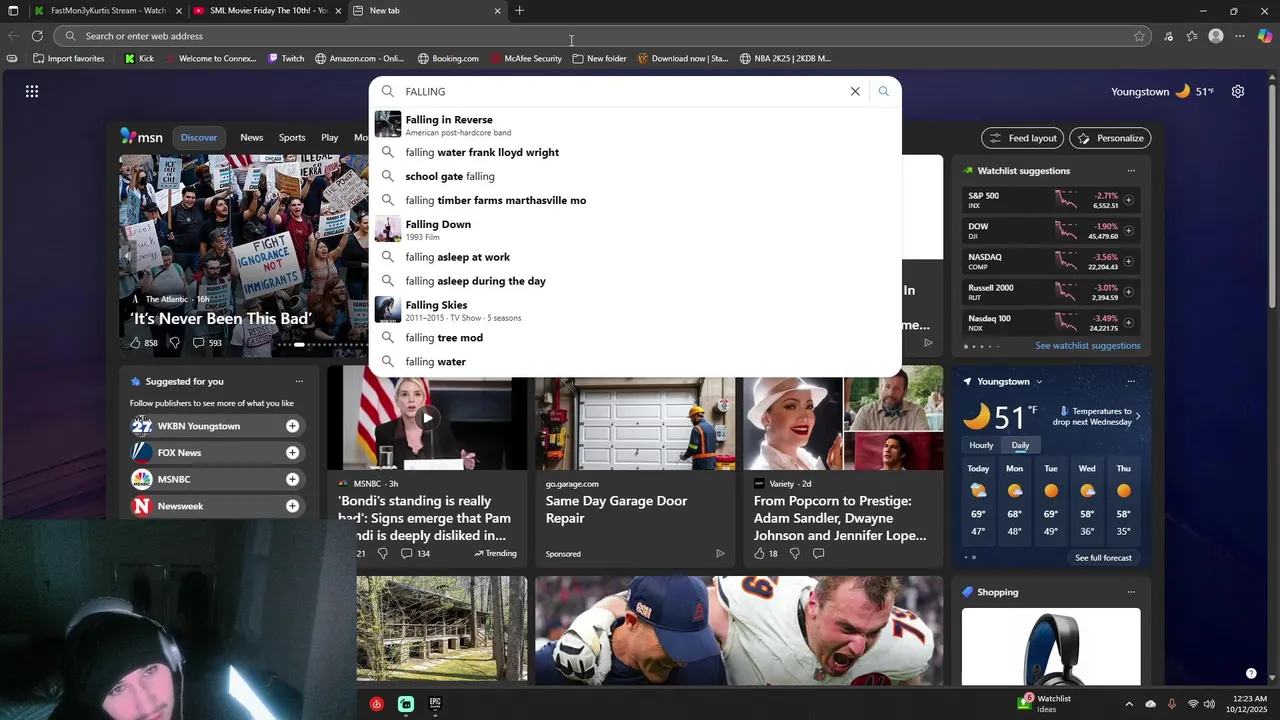
Task: Open the tab actions menu icon
Action: pos(13,11)
